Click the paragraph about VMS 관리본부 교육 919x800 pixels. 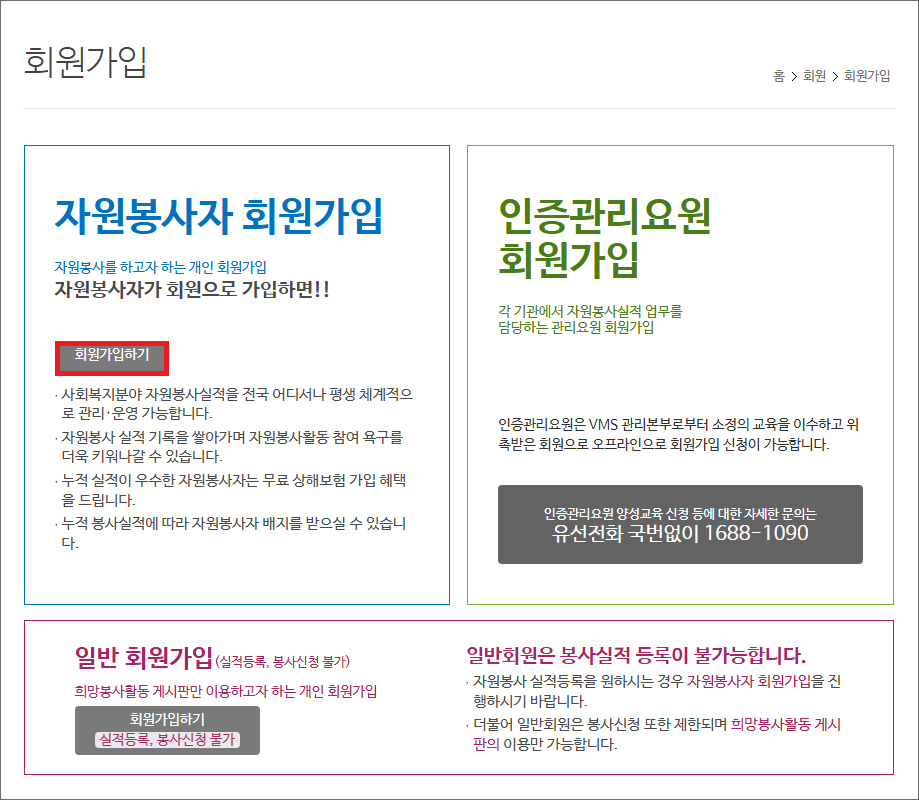coord(679,434)
